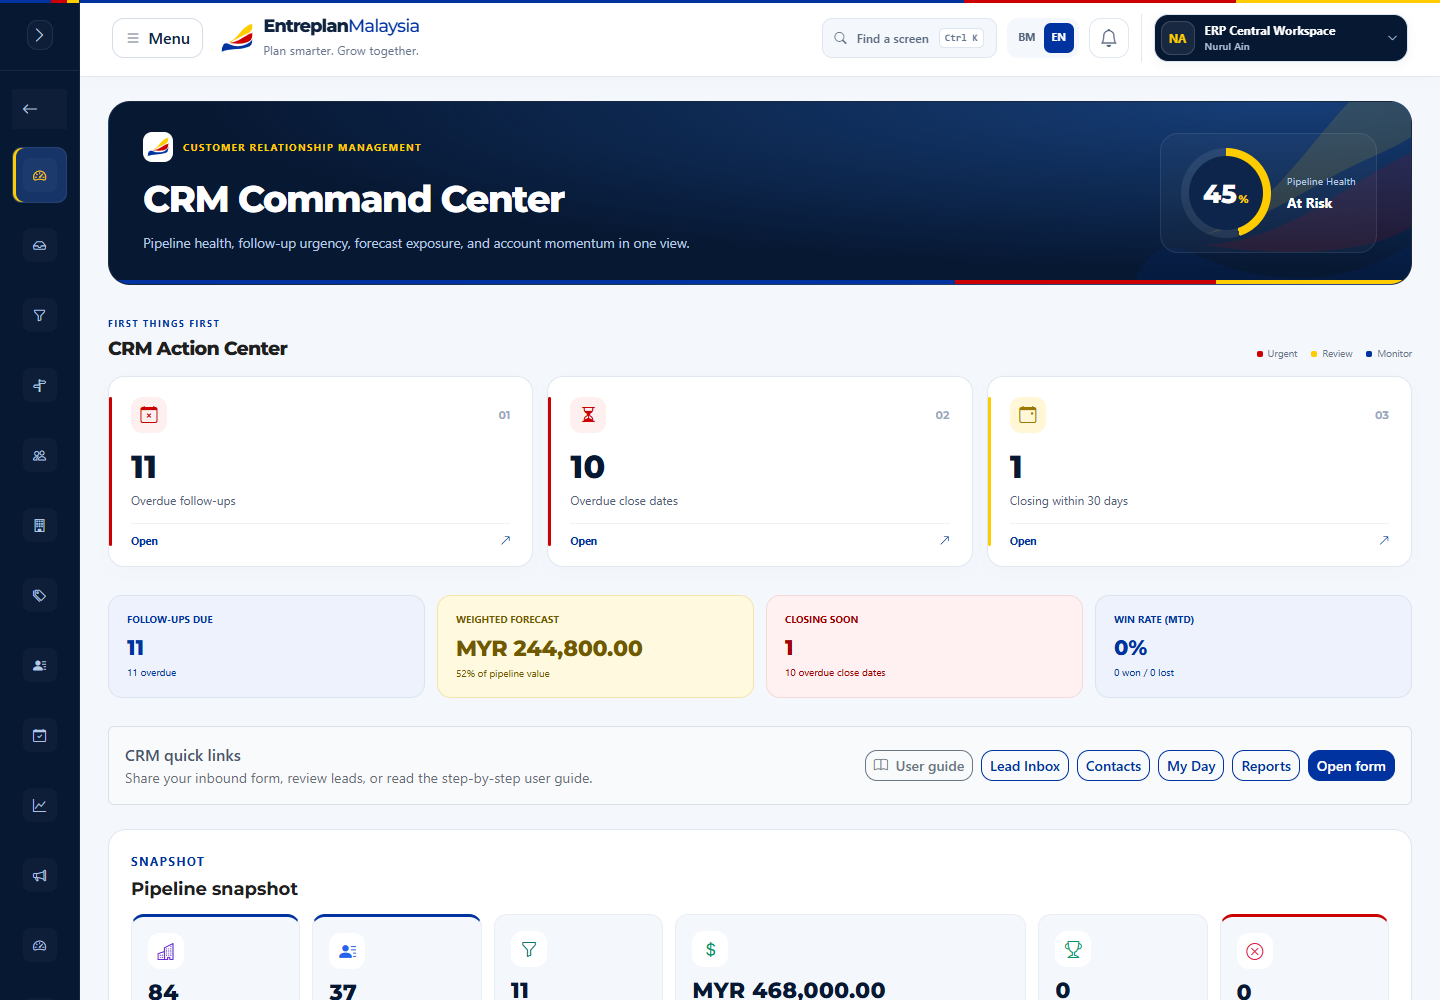The height and width of the screenshot is (1000, 1440).
Task: Open the contact card sidebar icon
Action: point(40,665)
